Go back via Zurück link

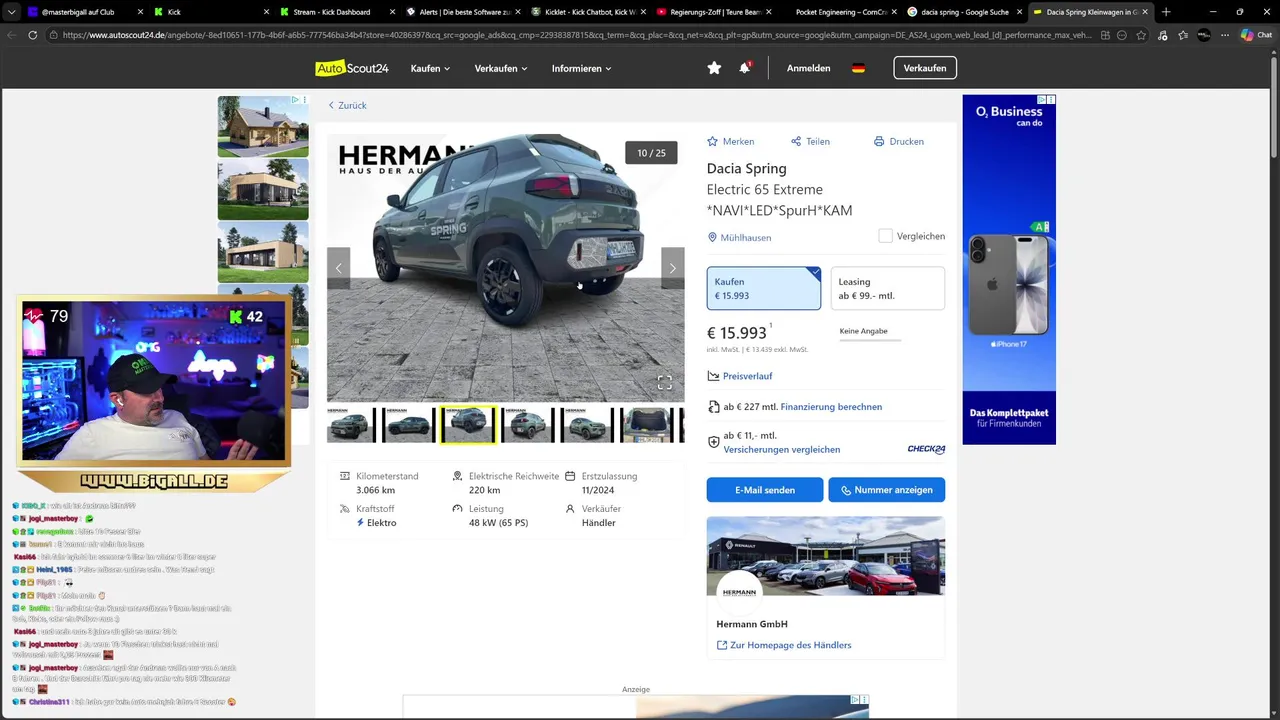click(348, 105)
